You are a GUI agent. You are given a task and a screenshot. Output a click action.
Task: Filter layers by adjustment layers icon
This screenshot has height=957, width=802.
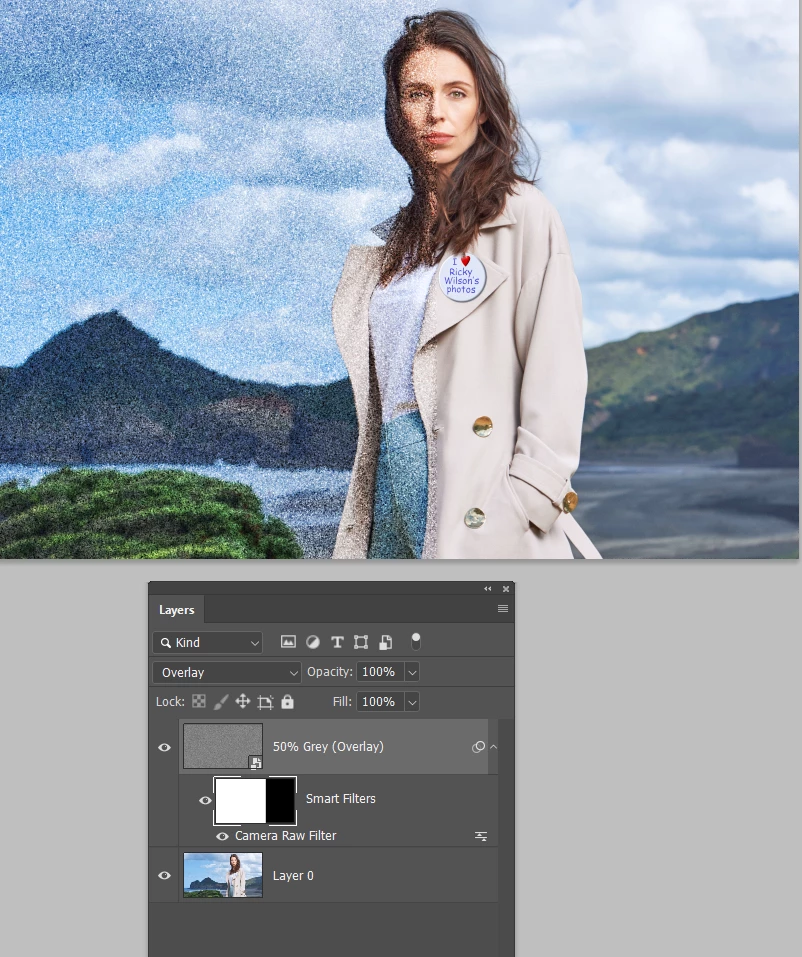[312, 641]
